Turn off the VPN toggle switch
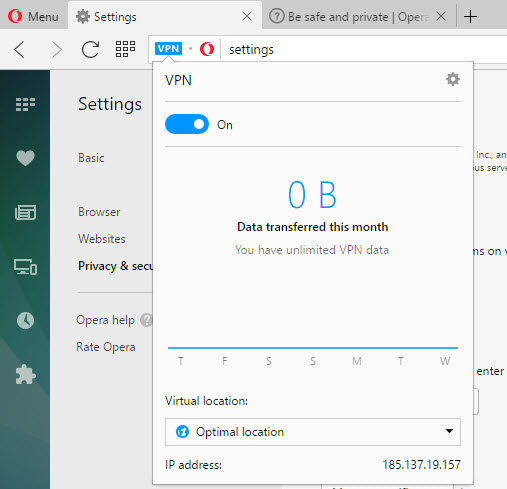 click(187, 124)
